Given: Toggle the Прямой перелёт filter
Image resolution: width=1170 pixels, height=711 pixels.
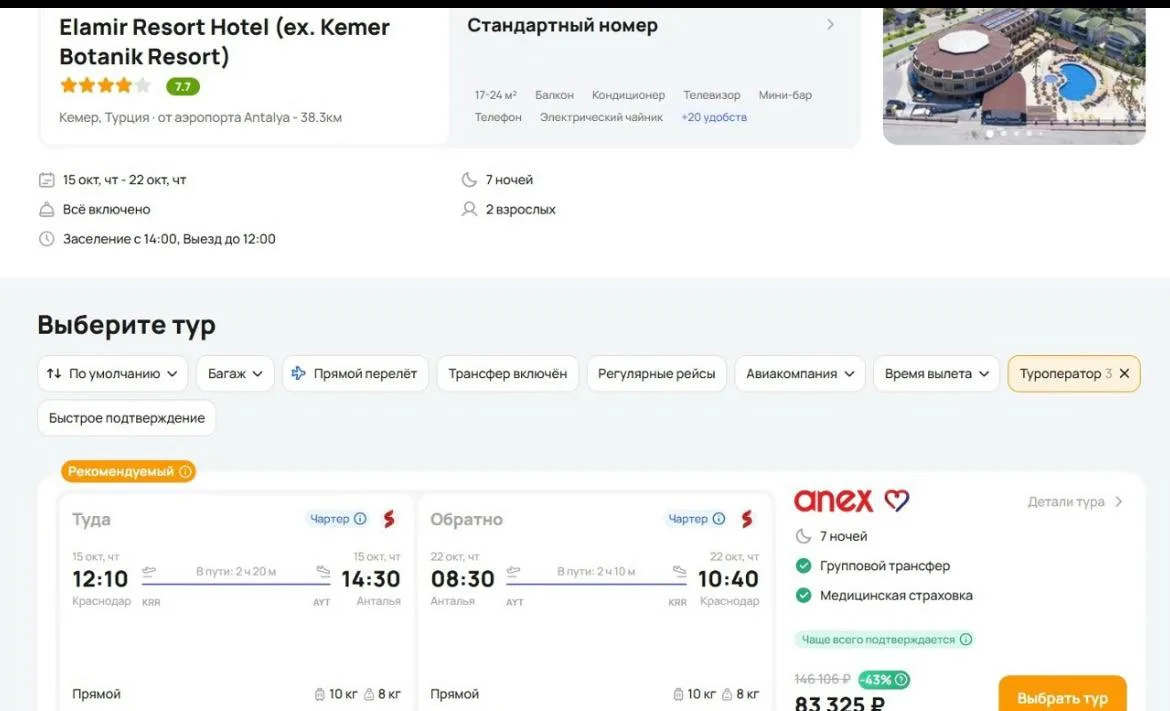Looking at the screenshot, I should pos(355,374).
